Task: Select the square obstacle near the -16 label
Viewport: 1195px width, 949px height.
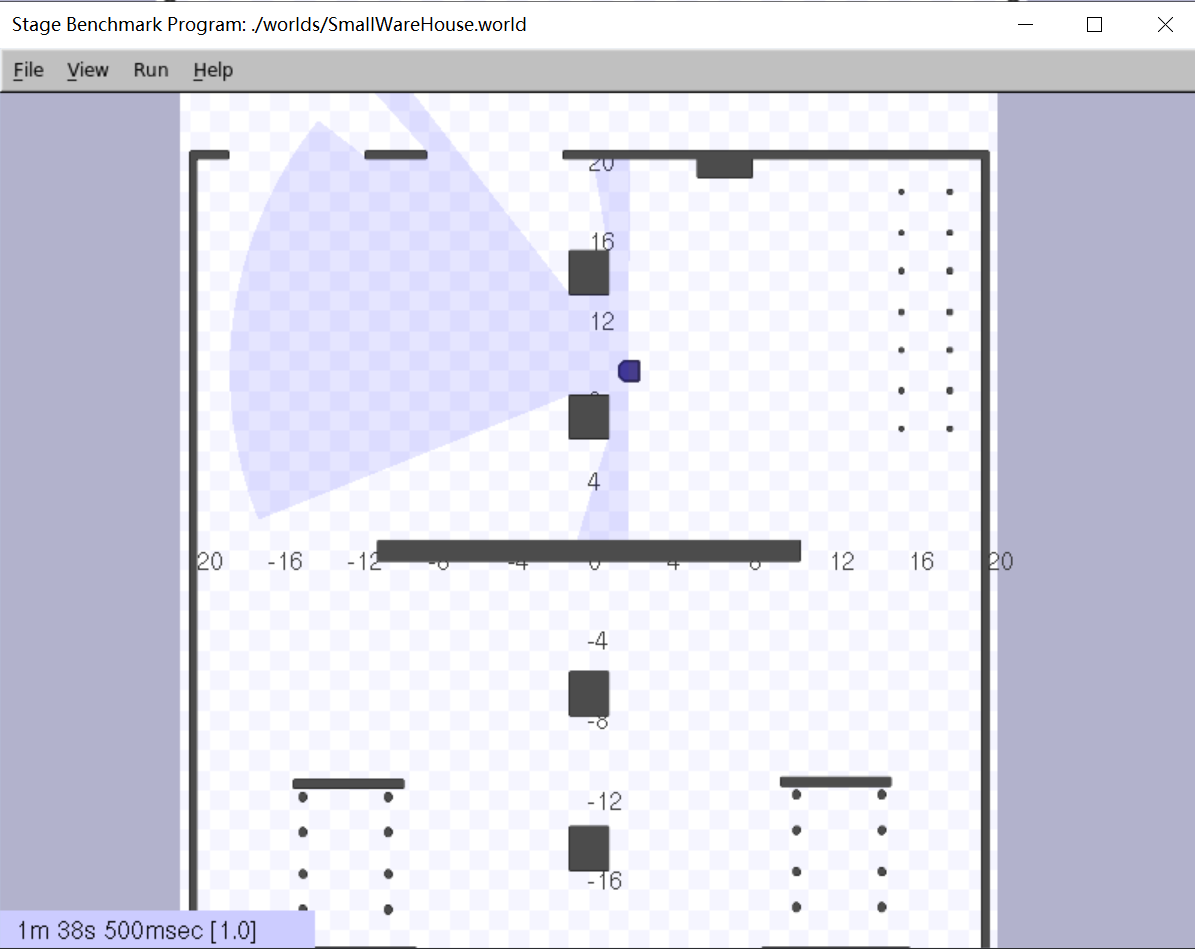Action: tap(589, 848)
